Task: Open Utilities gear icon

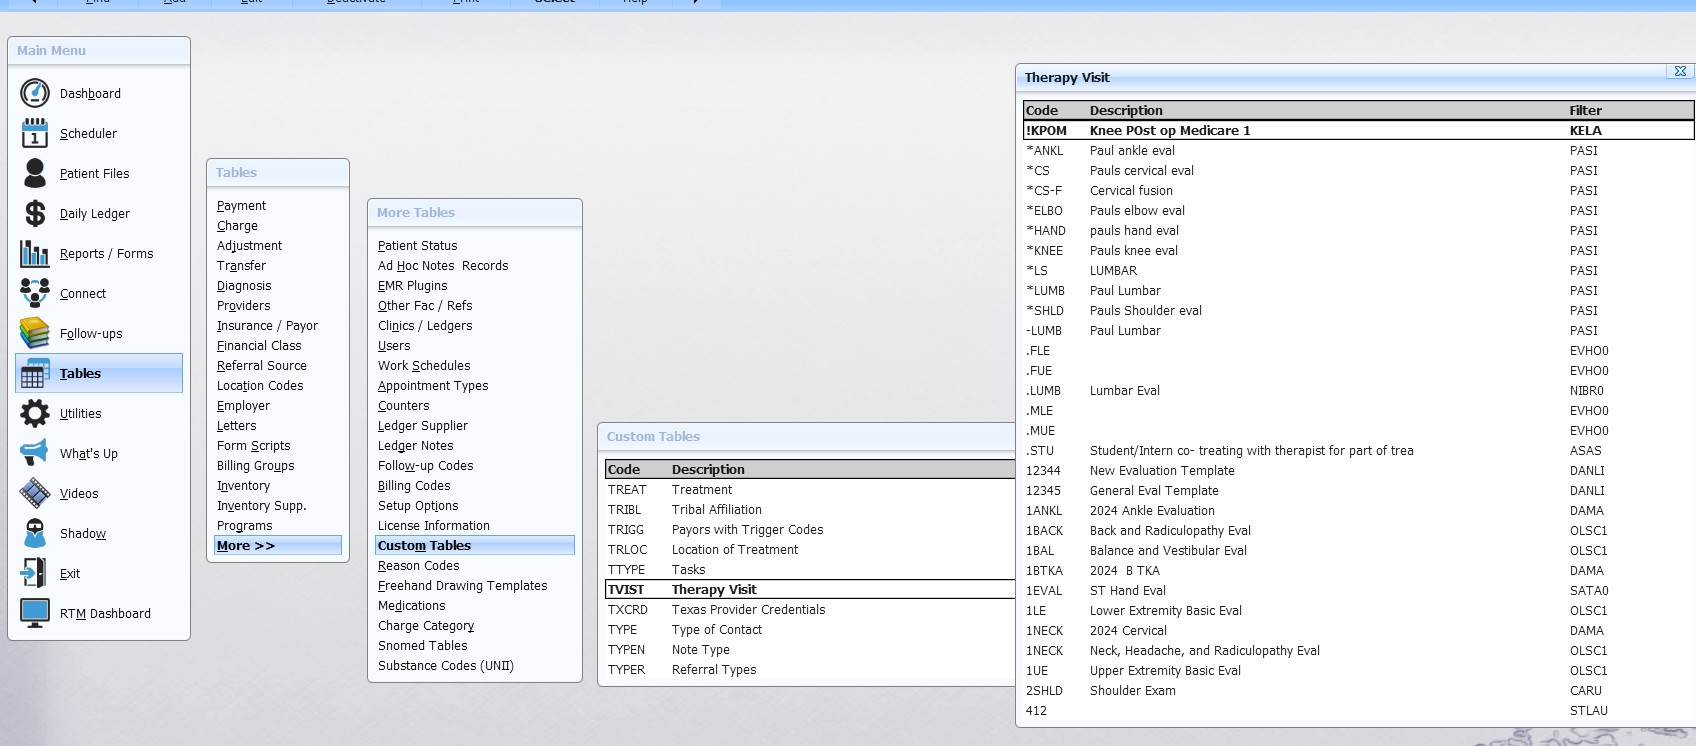Action: point(35,413)
